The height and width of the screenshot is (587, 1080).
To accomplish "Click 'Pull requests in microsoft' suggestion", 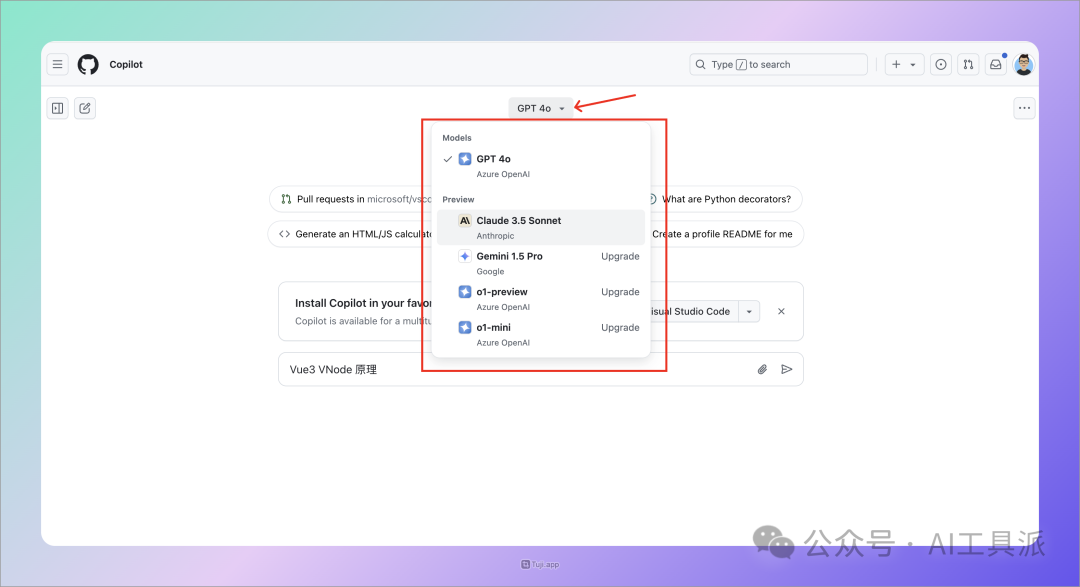I will pyautogui.click(x=351, y=199).
